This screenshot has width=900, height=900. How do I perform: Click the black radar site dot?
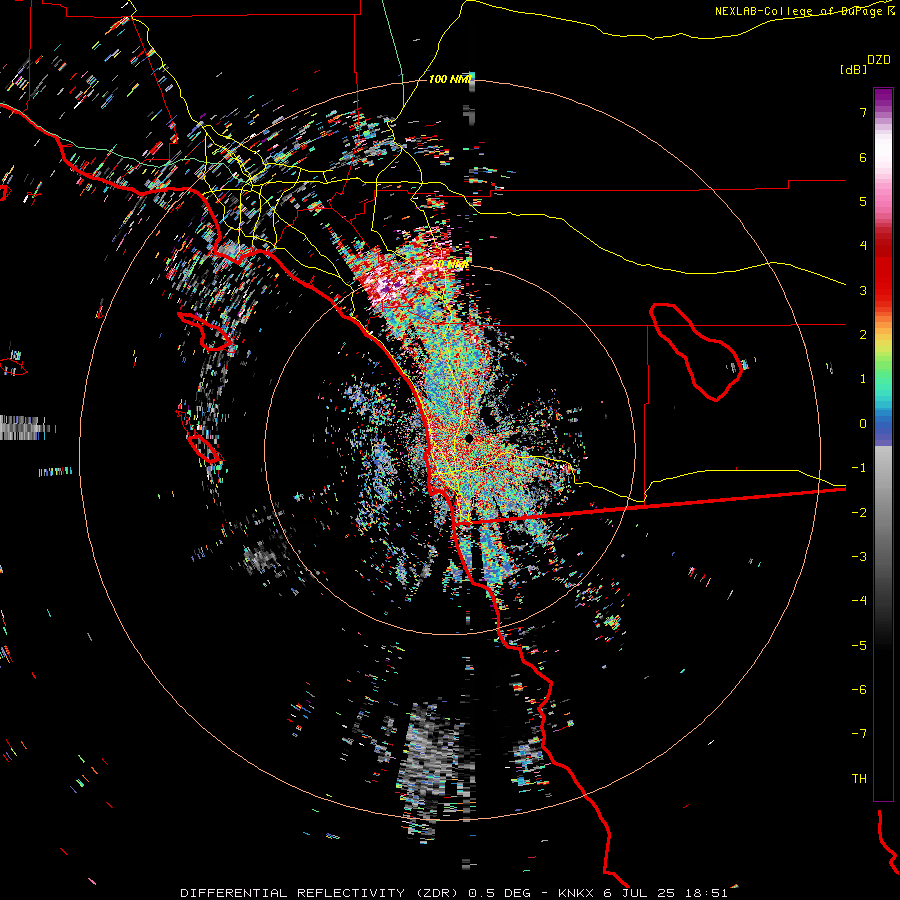tap(469, 438)
